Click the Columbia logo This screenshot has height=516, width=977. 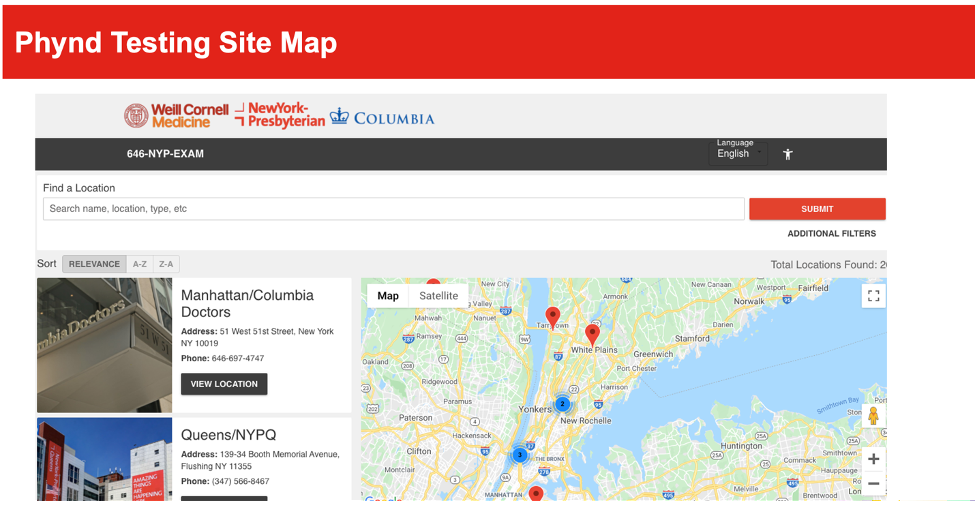(x=382, y=117)
